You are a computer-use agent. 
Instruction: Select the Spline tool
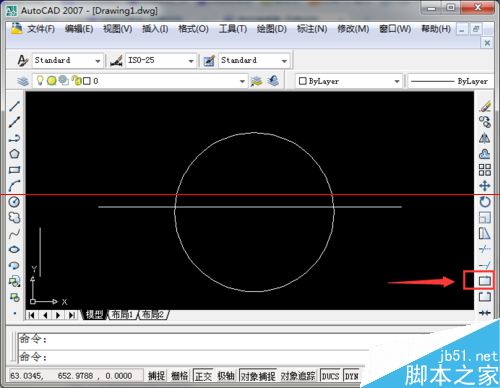click(x=14, y=234)
